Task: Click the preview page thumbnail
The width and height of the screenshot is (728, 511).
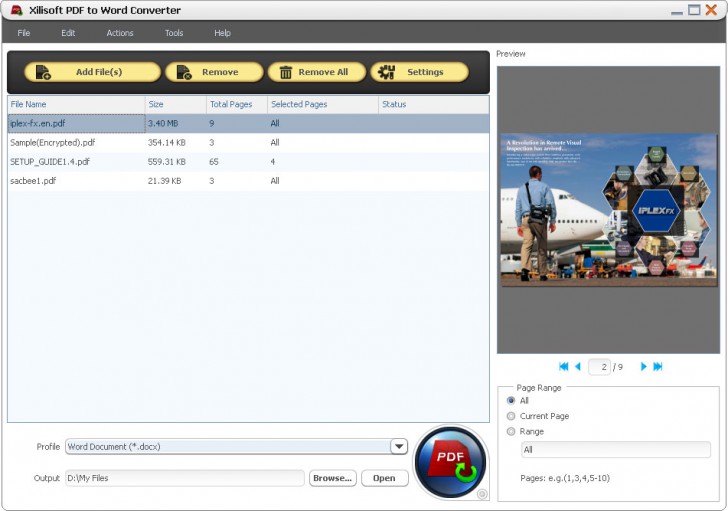Action: click(608, 210)
